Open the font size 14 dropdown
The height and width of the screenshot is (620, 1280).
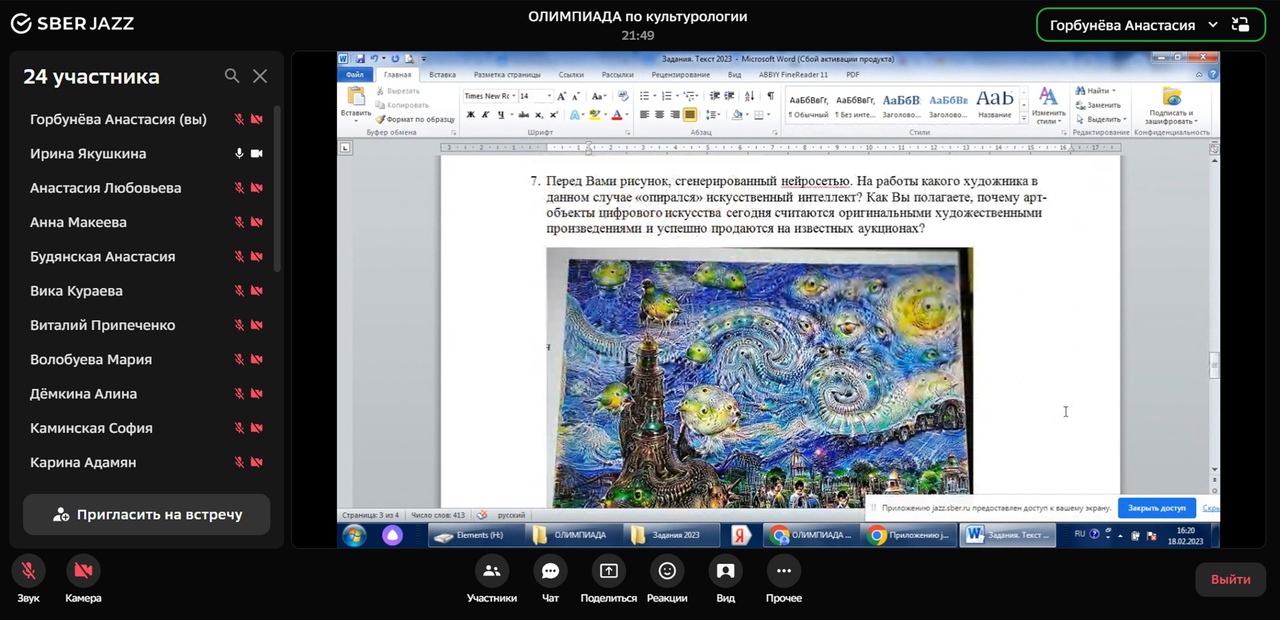point(549,96)
